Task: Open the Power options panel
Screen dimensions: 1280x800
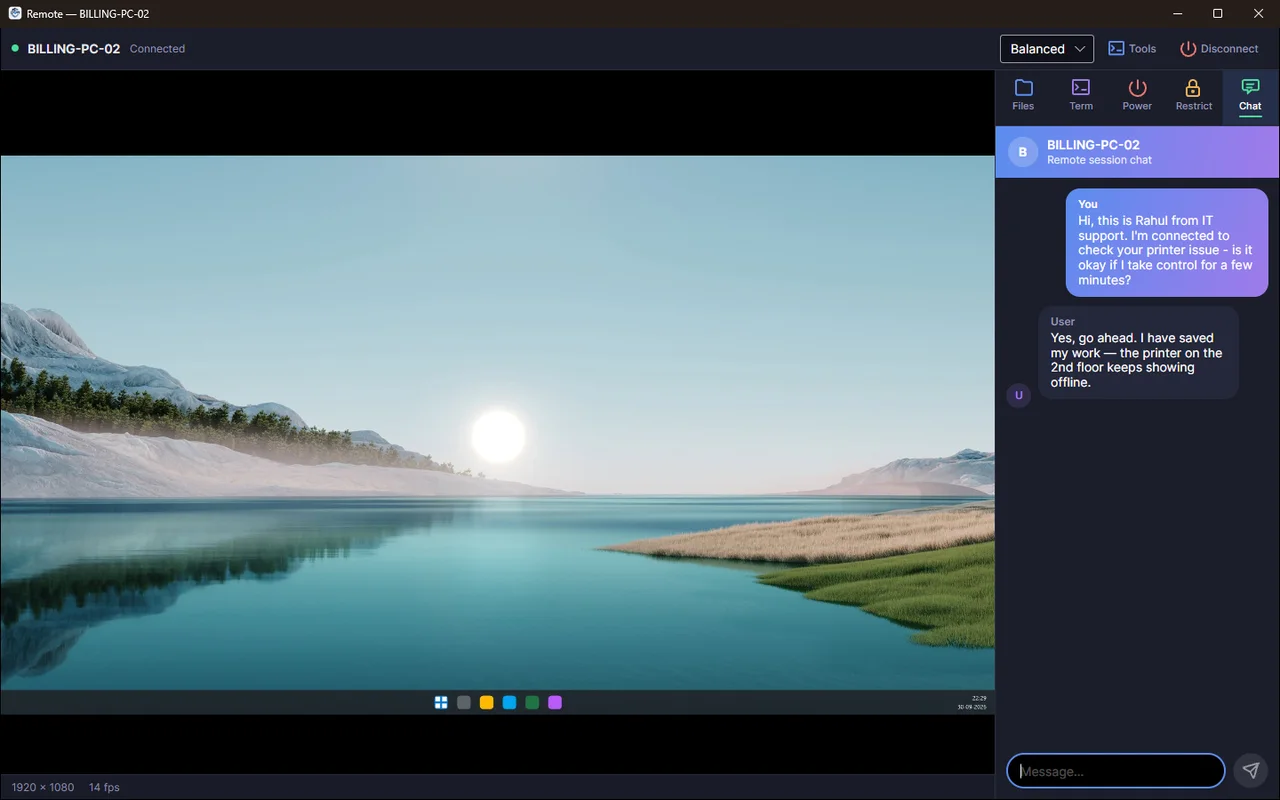Action: pos(1137,95)
